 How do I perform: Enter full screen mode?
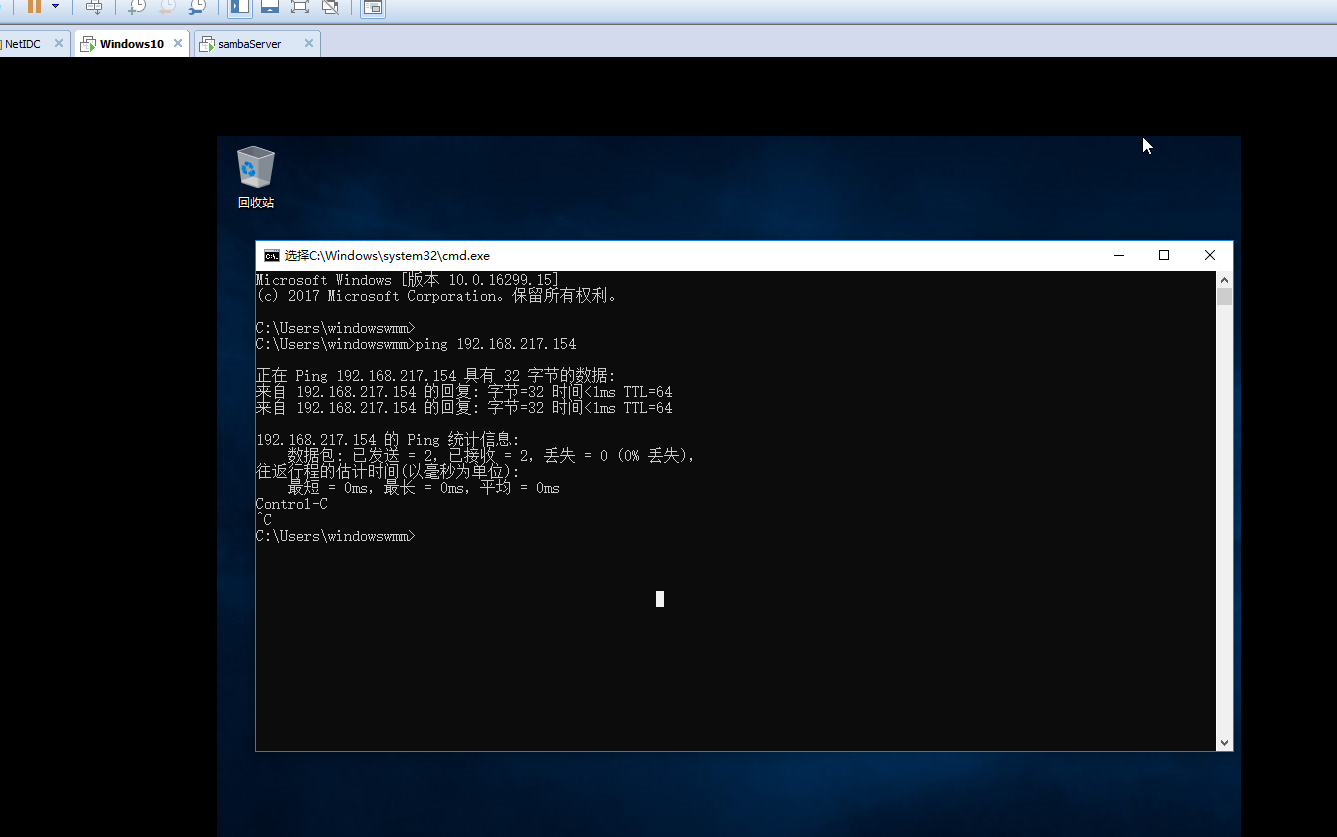(x=299, y=6)
